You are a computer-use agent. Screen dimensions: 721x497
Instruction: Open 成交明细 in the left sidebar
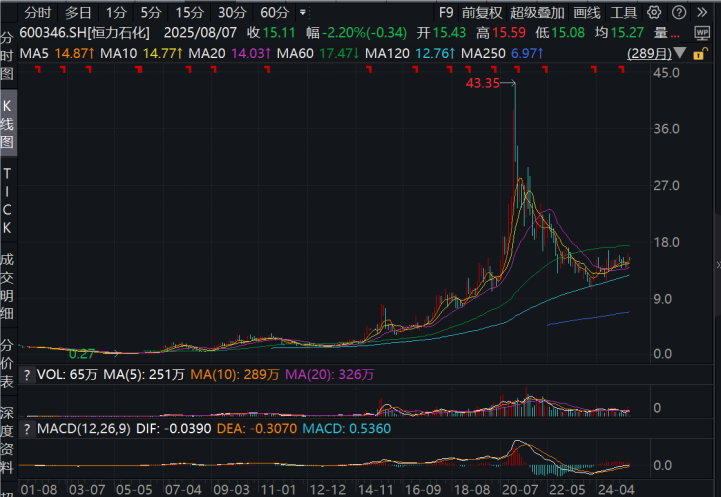pos(7,286)
